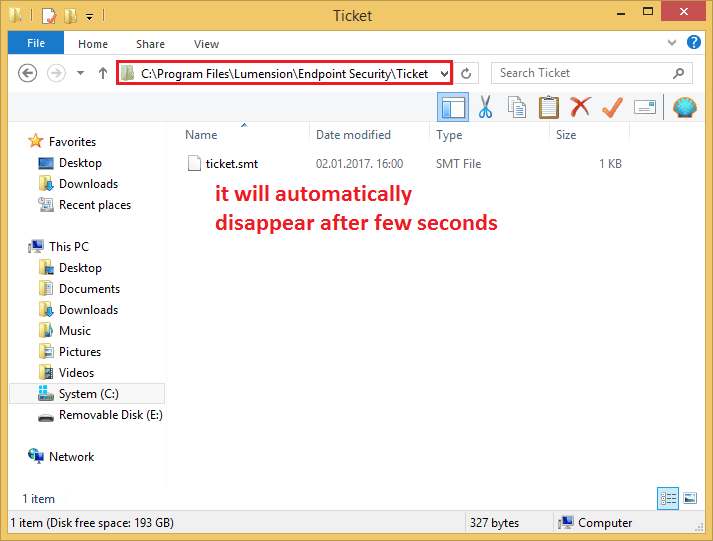Viewport: 713px width, 541px height.
Task: Click the 327 bytes status bar entry
Action: (495, 523)
